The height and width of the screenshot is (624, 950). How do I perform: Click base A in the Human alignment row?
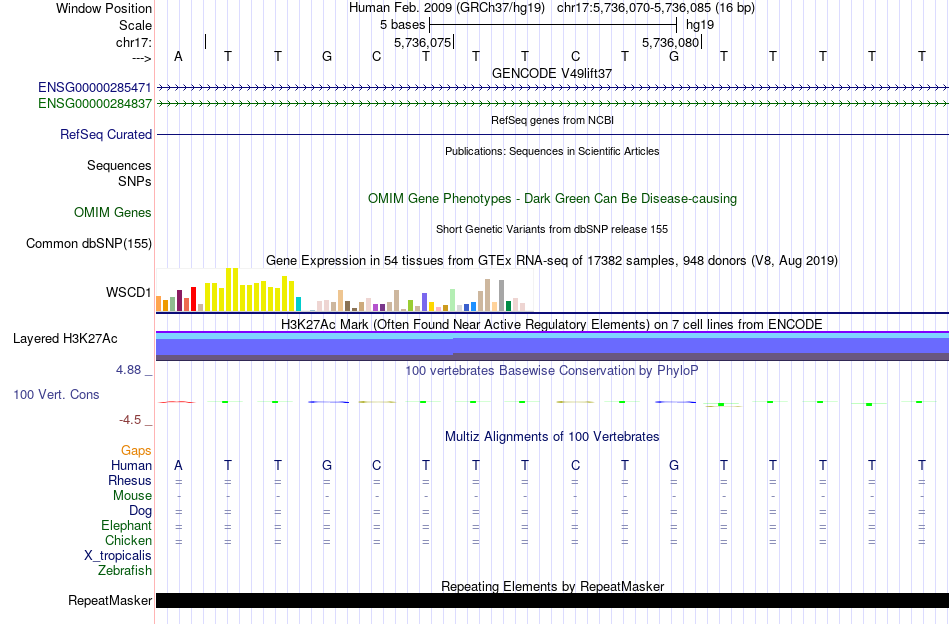(178, 465)
